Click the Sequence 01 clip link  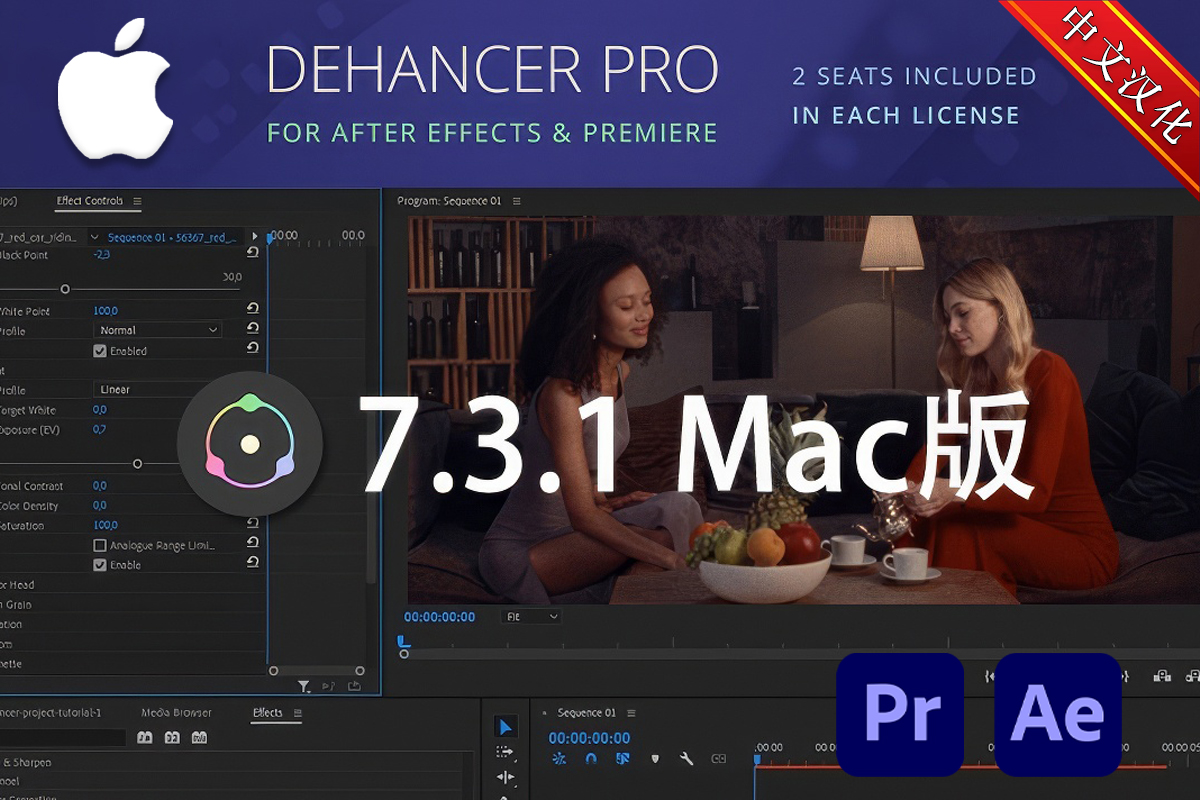pyautogui.click(x=172, y=237)
